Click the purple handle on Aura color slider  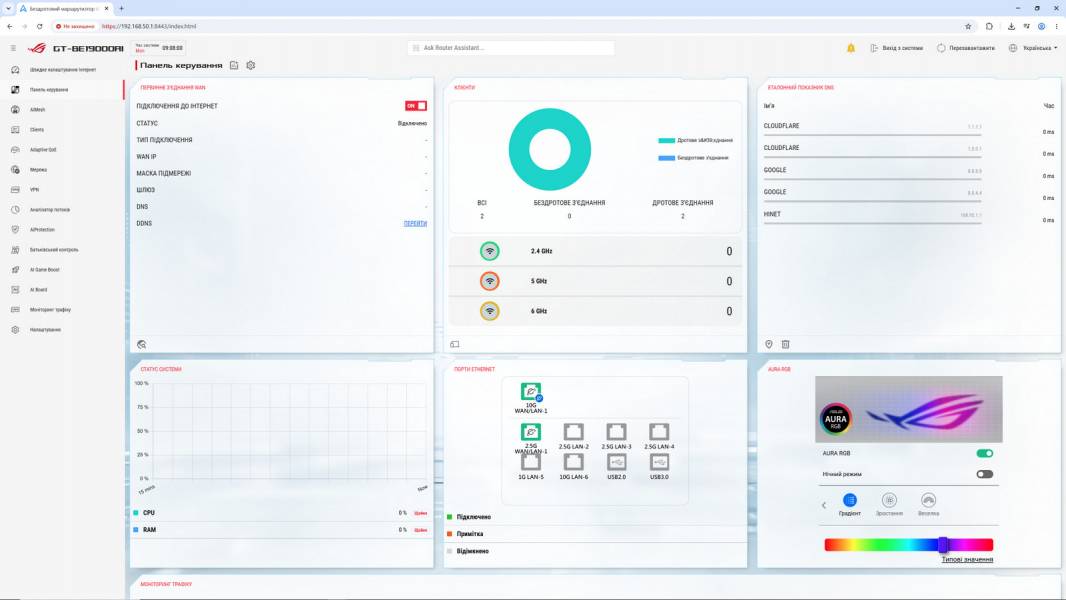pos(943,544)
